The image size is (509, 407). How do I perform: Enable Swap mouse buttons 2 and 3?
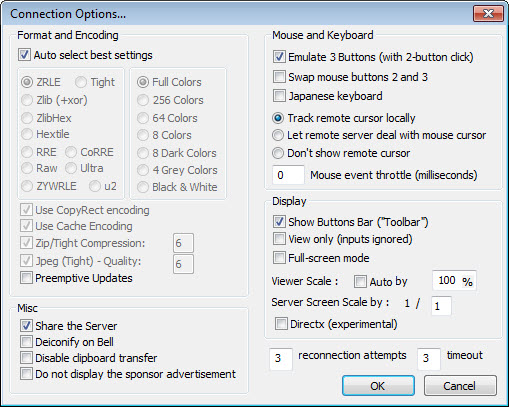(x=279, y=77)
